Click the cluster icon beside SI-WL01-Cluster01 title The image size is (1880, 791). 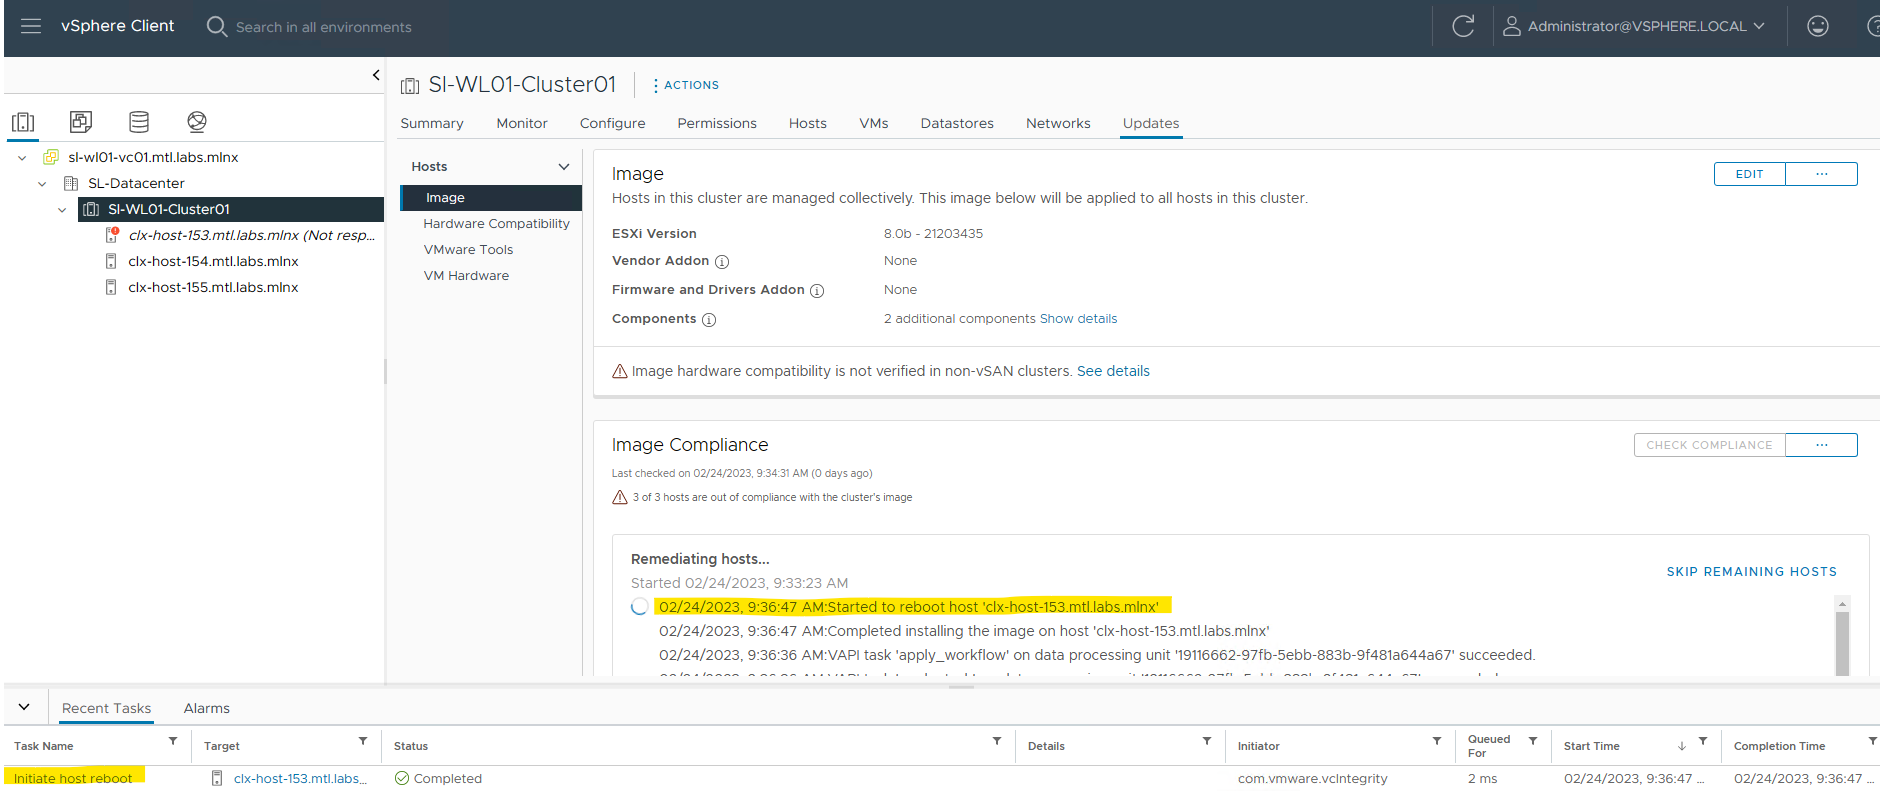click(x=410, y=86)
